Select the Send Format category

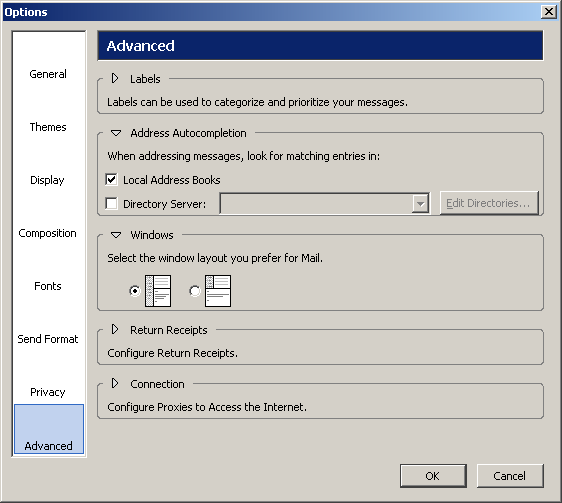pyautogui.click(x=48, y=339)
